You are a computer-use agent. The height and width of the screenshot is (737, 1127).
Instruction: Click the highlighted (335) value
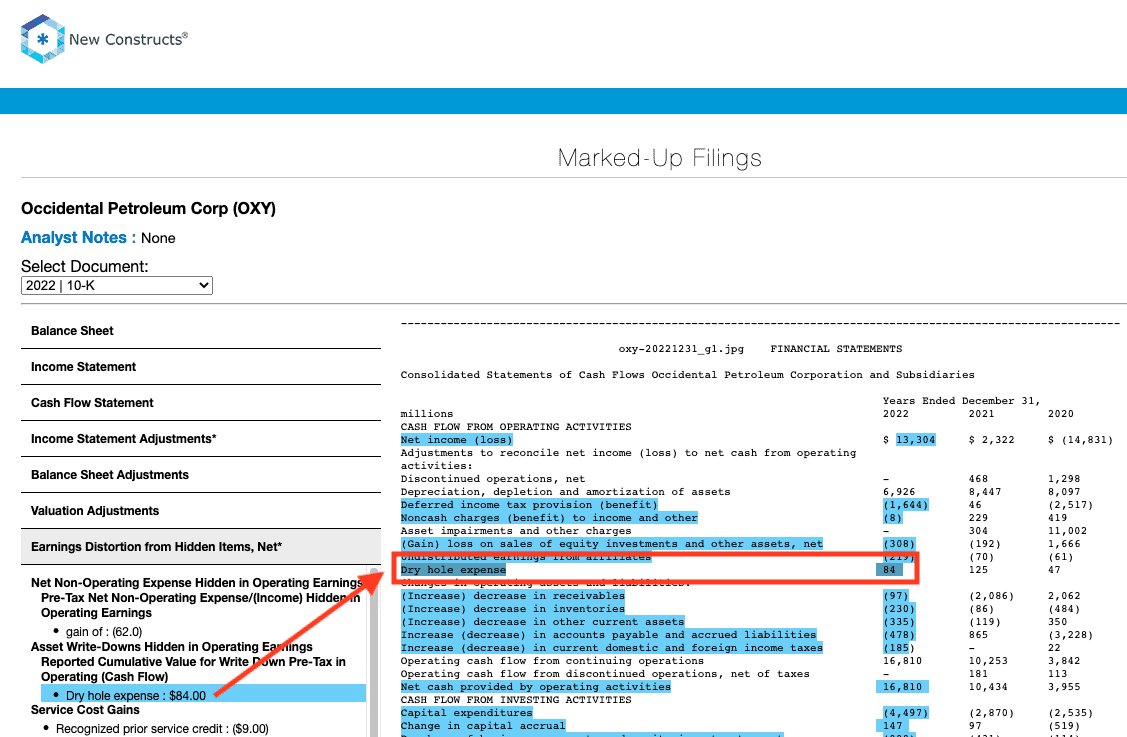(x=899, y=622)
